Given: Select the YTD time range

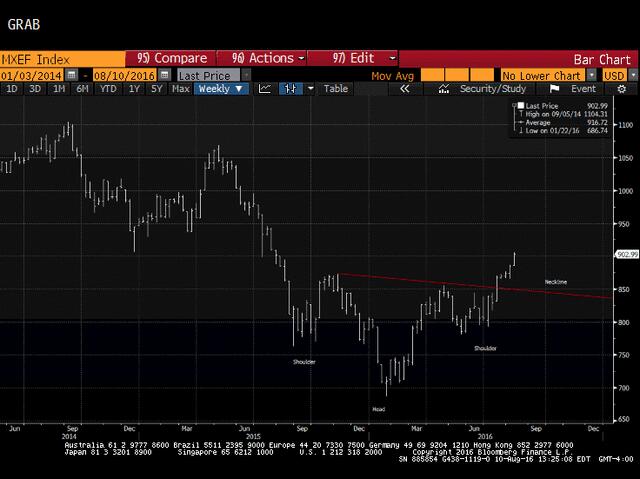Looking at the screenshot, I should click(x=109, y=89).
